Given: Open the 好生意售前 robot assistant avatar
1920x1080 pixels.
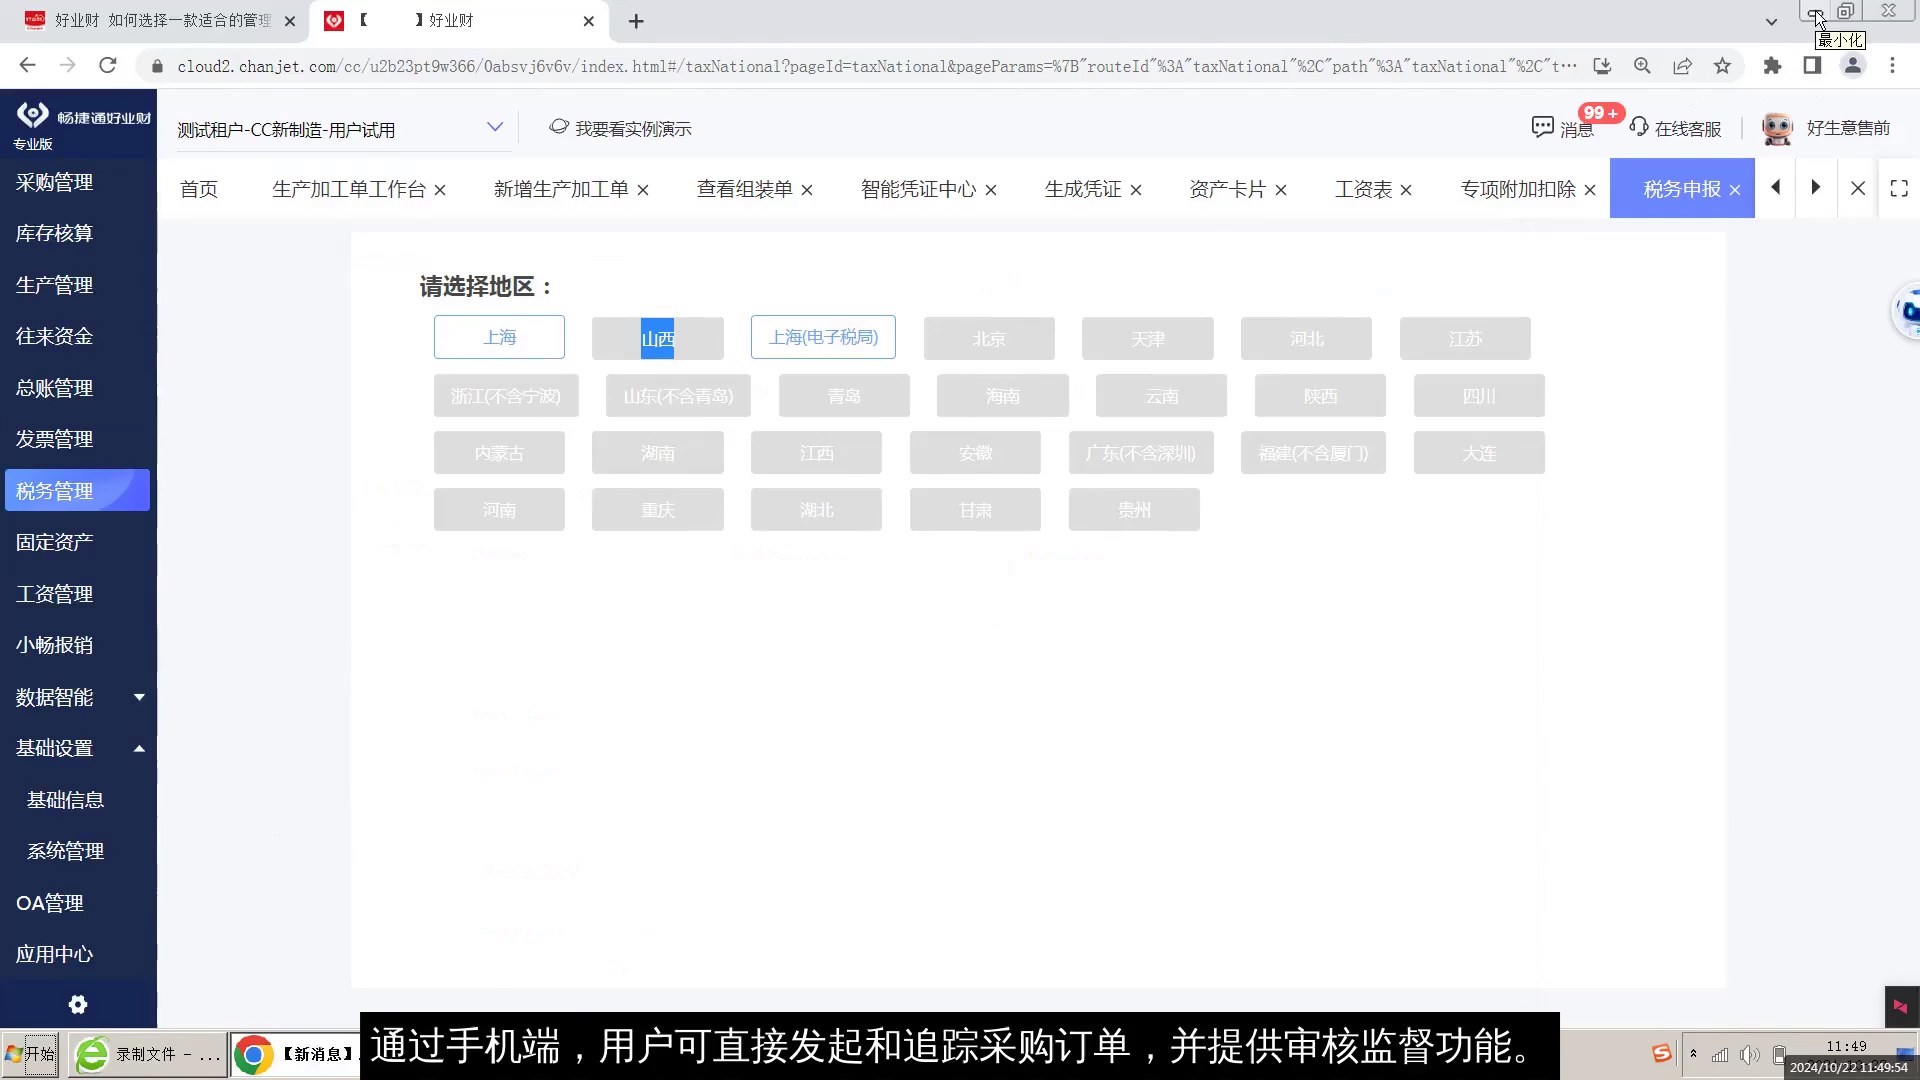Looking at the screenshot, I should 1776,128.
